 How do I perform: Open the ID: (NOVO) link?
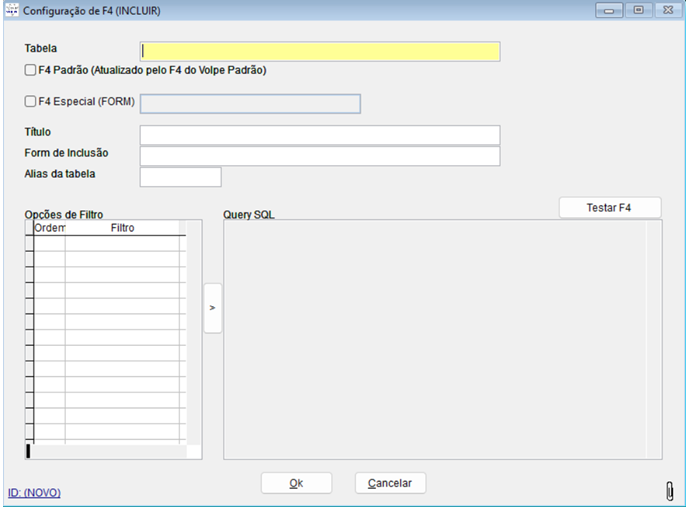[x=34, y=493]
